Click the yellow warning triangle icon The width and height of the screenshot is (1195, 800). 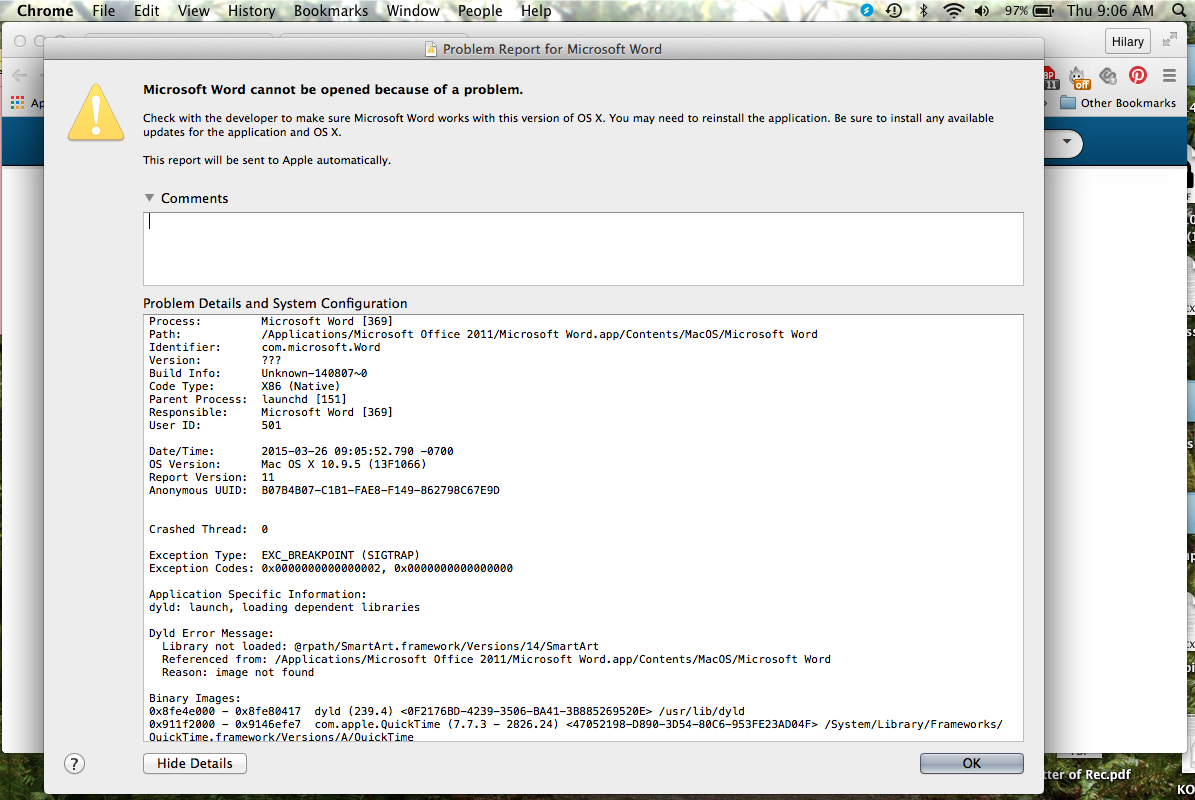[96, 113]
